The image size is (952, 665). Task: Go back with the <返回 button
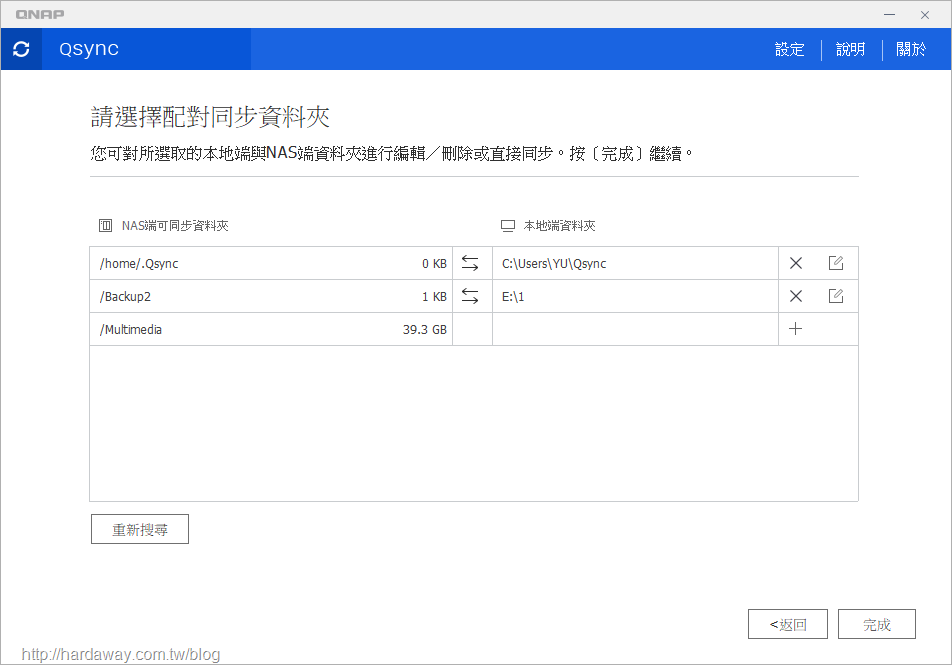pyautogui.click(x=787, y=624)
